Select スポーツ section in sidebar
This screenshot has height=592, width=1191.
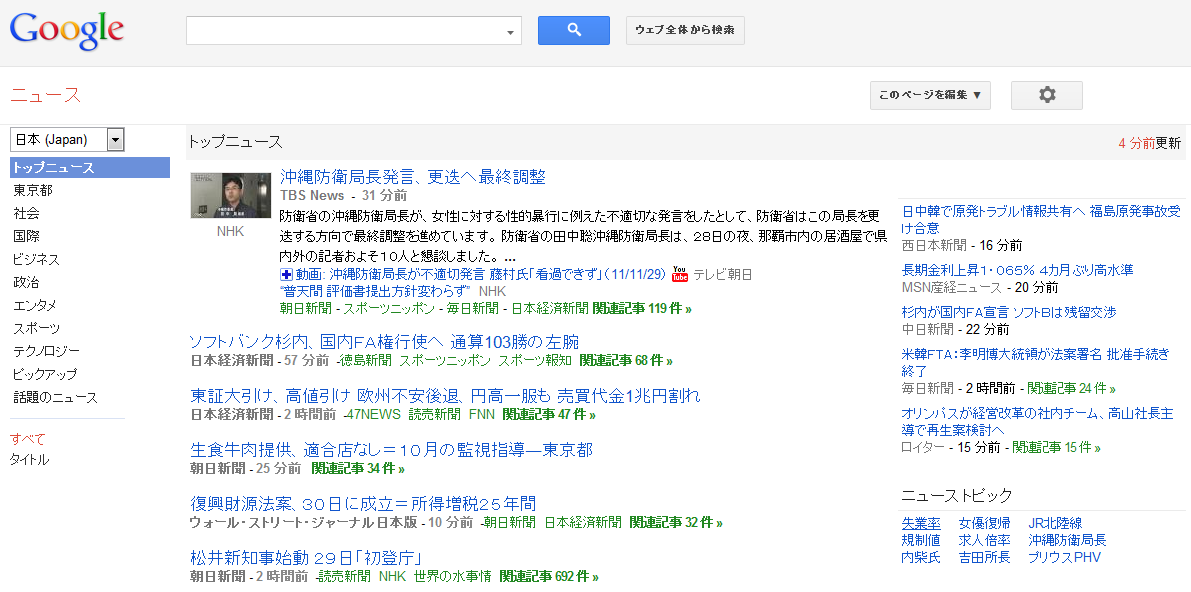tap(36, 328)
